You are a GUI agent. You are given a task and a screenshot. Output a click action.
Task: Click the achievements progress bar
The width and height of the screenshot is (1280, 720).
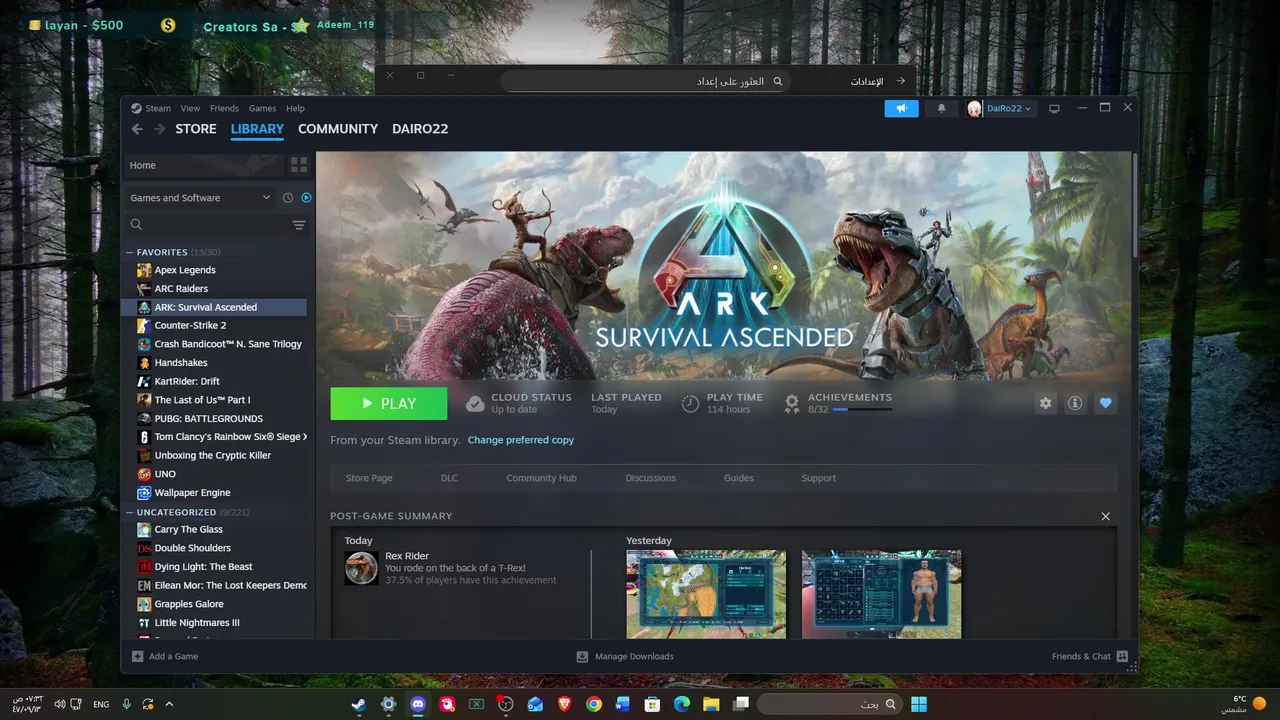point(862,410)
